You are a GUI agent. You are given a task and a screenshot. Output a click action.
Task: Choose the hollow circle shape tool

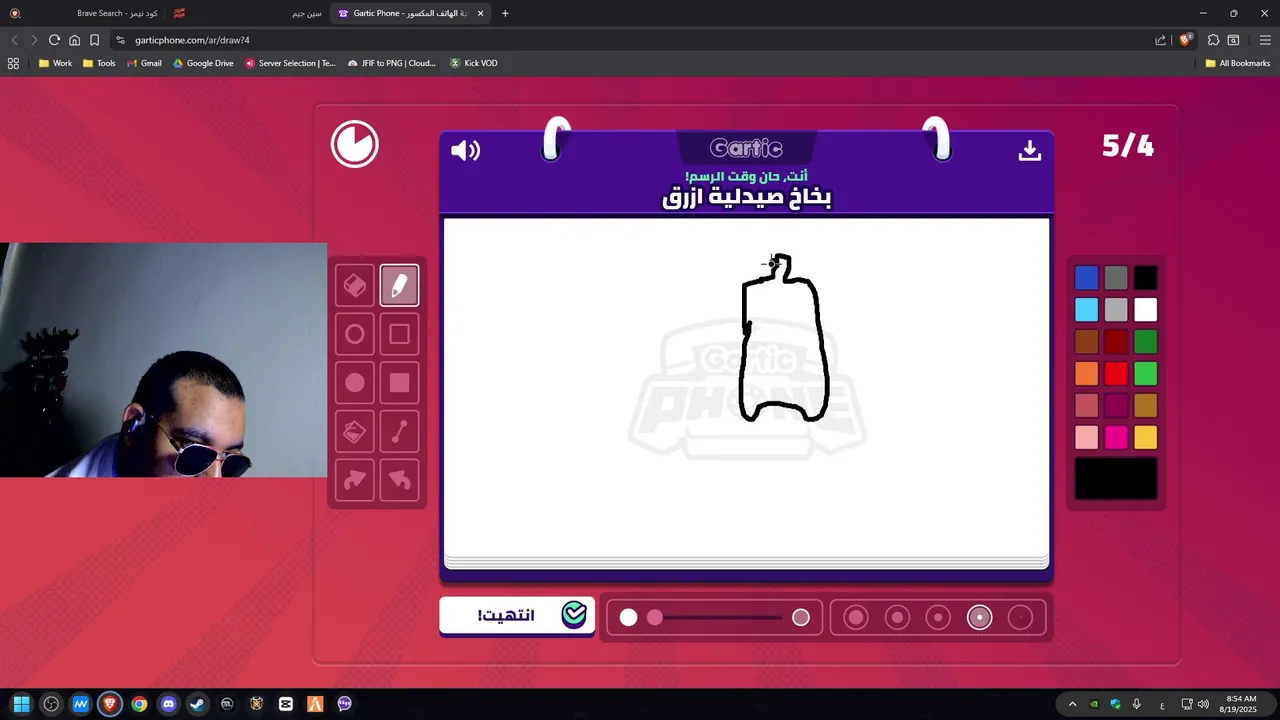pyautogui.click(x=354, y=334)
